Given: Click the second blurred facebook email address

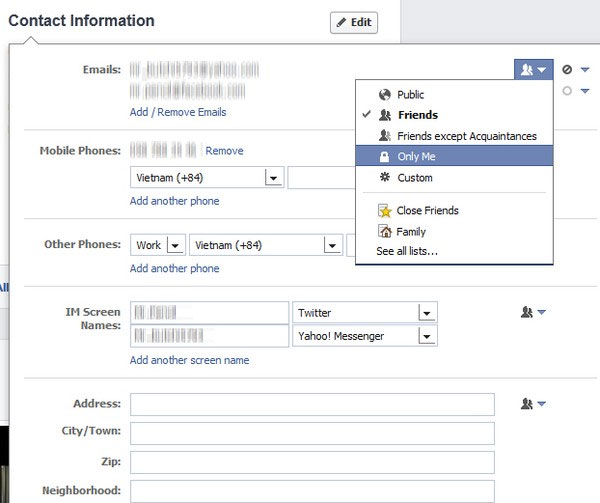Looking at the screenshot, I should pos(188,91).
